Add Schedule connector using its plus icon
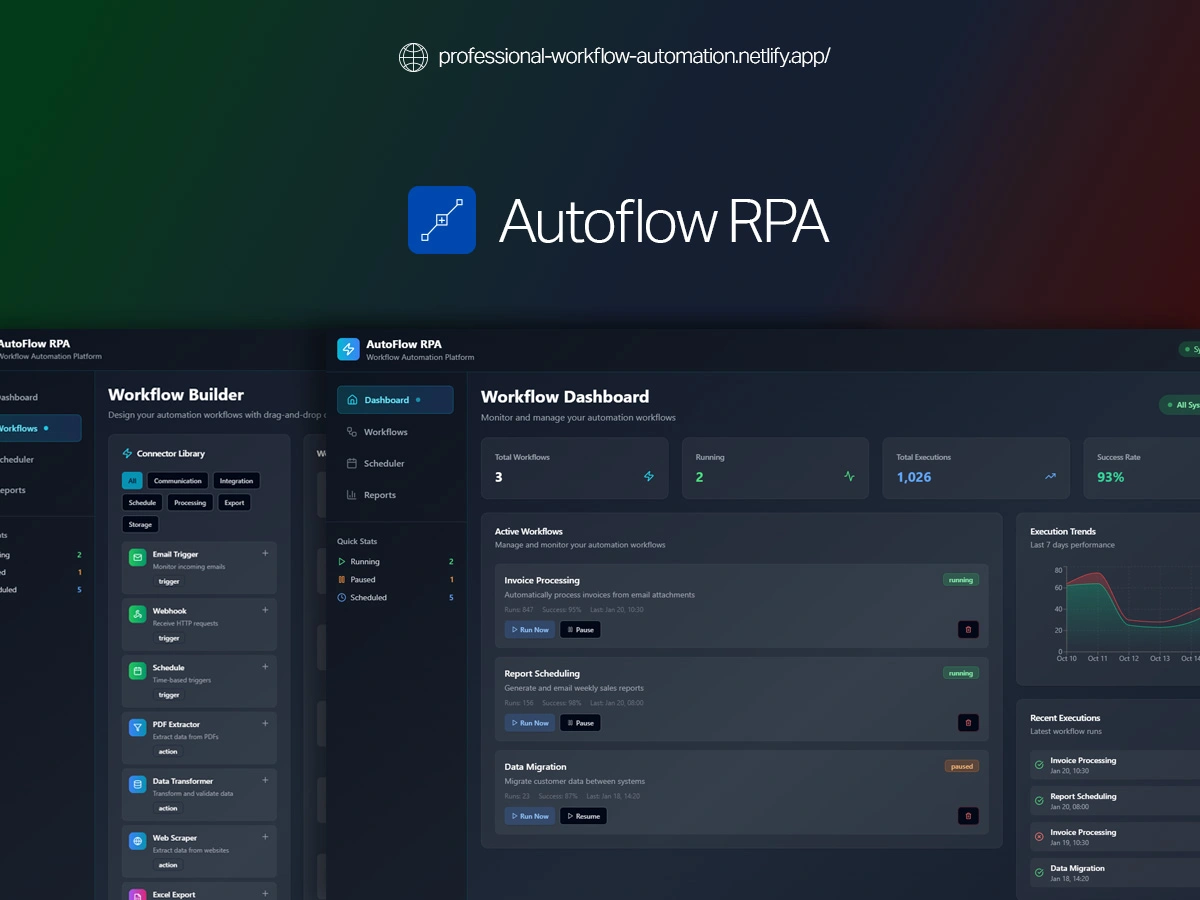This screenshot has height=900, width=1200. click(x=265, y=667)
